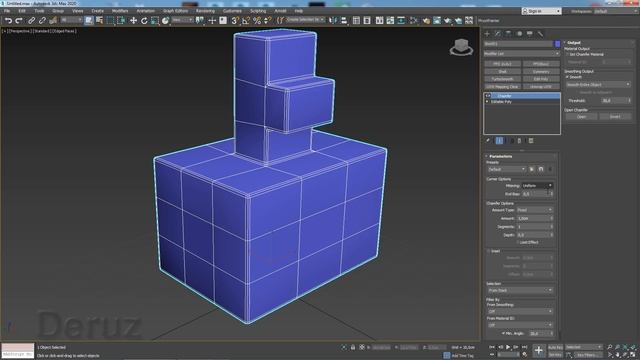
Task: Open the Display panel tab
Action: 530,33
